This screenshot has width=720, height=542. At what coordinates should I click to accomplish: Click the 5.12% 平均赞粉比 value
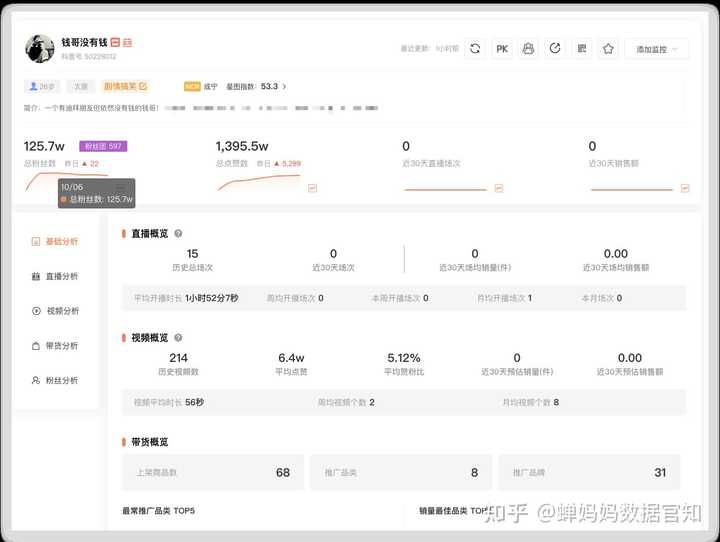(x=404, y=358)
